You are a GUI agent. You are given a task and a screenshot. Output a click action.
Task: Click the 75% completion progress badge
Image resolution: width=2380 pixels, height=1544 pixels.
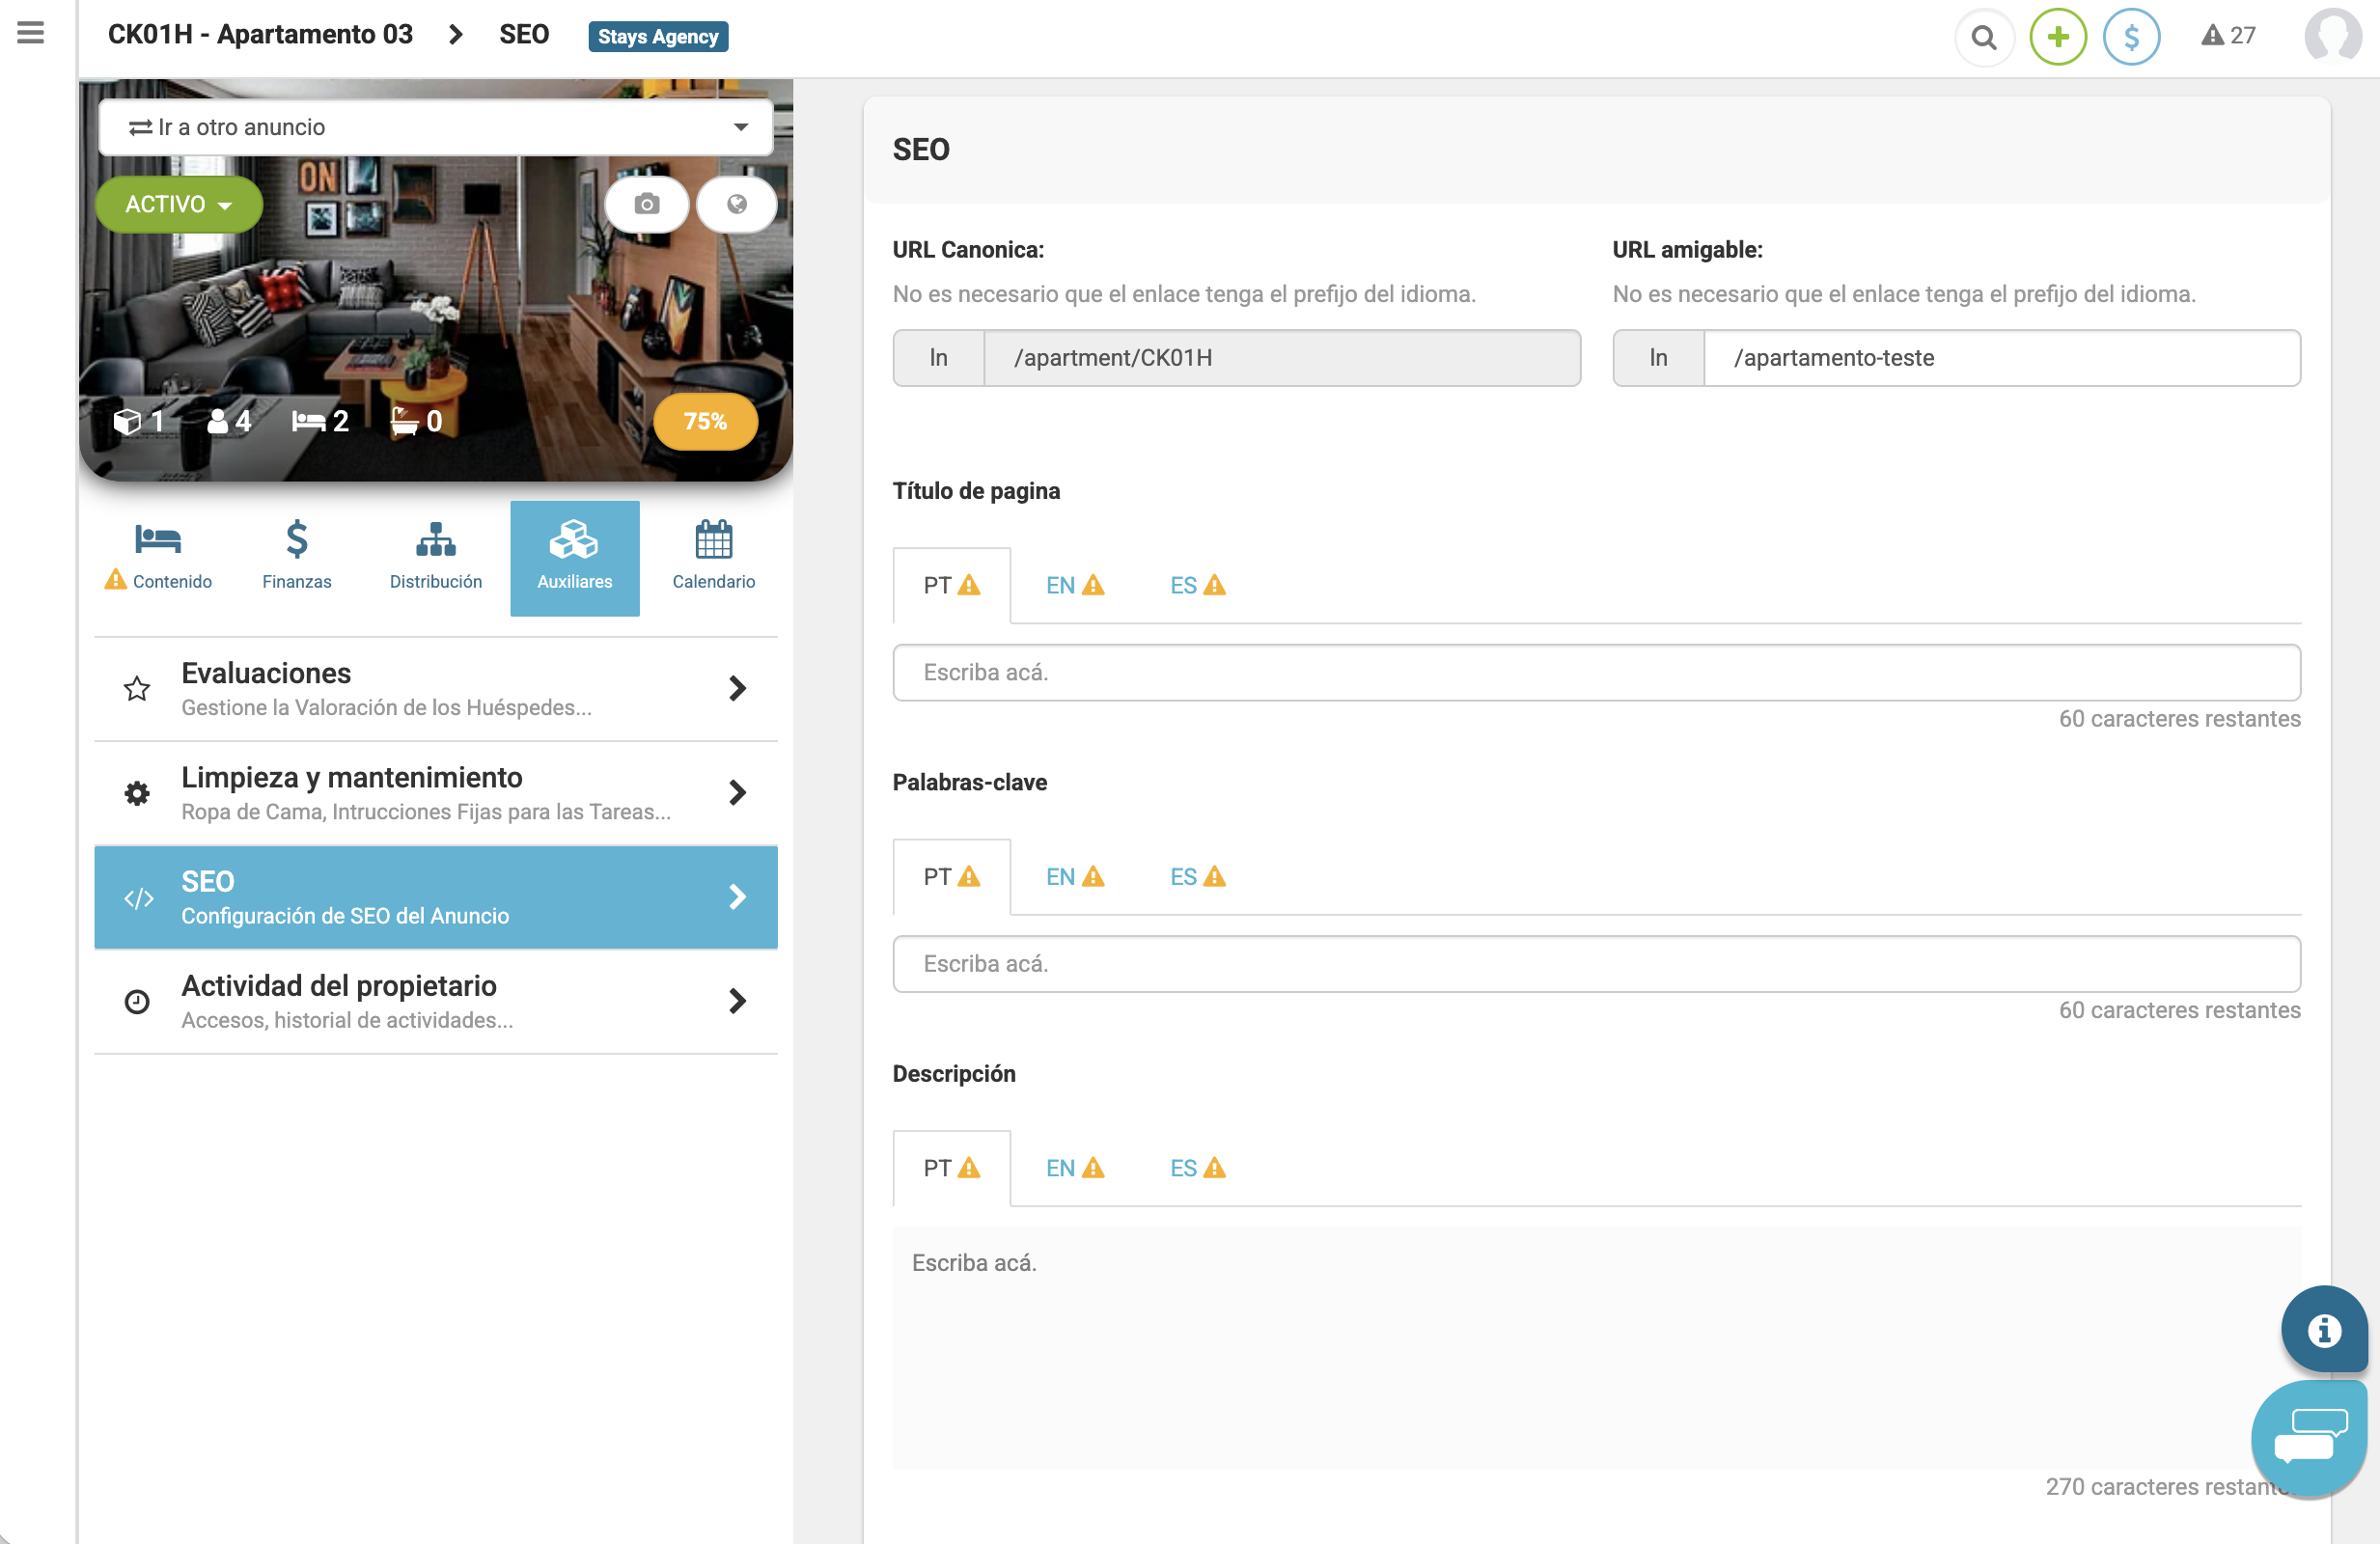click(x=705, y=421)
